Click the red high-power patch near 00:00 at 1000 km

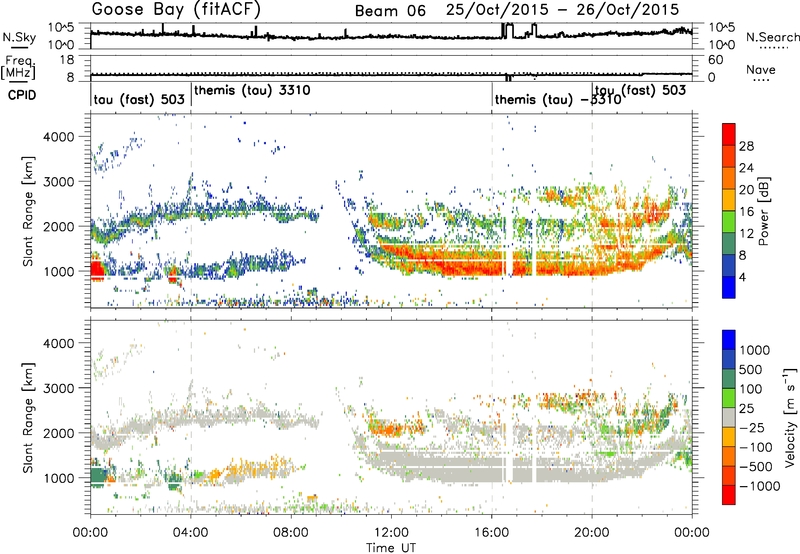tap(97, 270)
